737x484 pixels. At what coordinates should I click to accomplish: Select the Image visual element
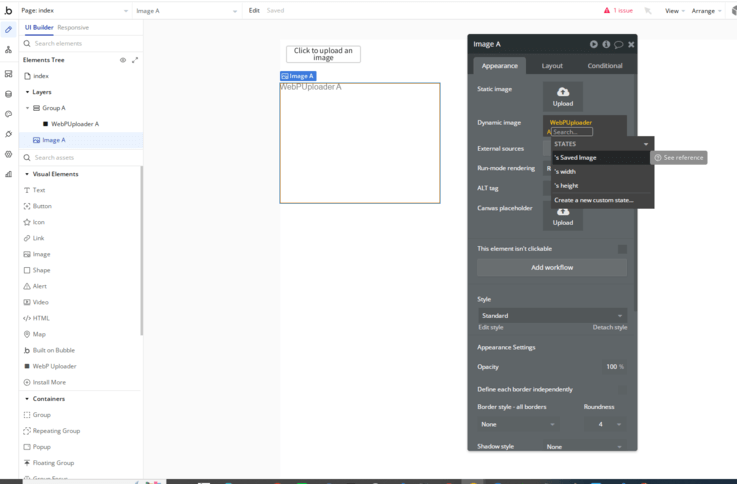(37, 254)
